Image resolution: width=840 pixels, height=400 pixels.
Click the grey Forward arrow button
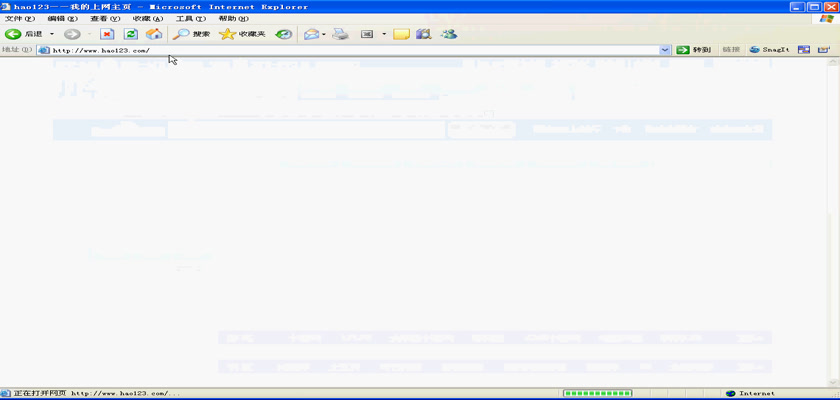pos(72,34)
